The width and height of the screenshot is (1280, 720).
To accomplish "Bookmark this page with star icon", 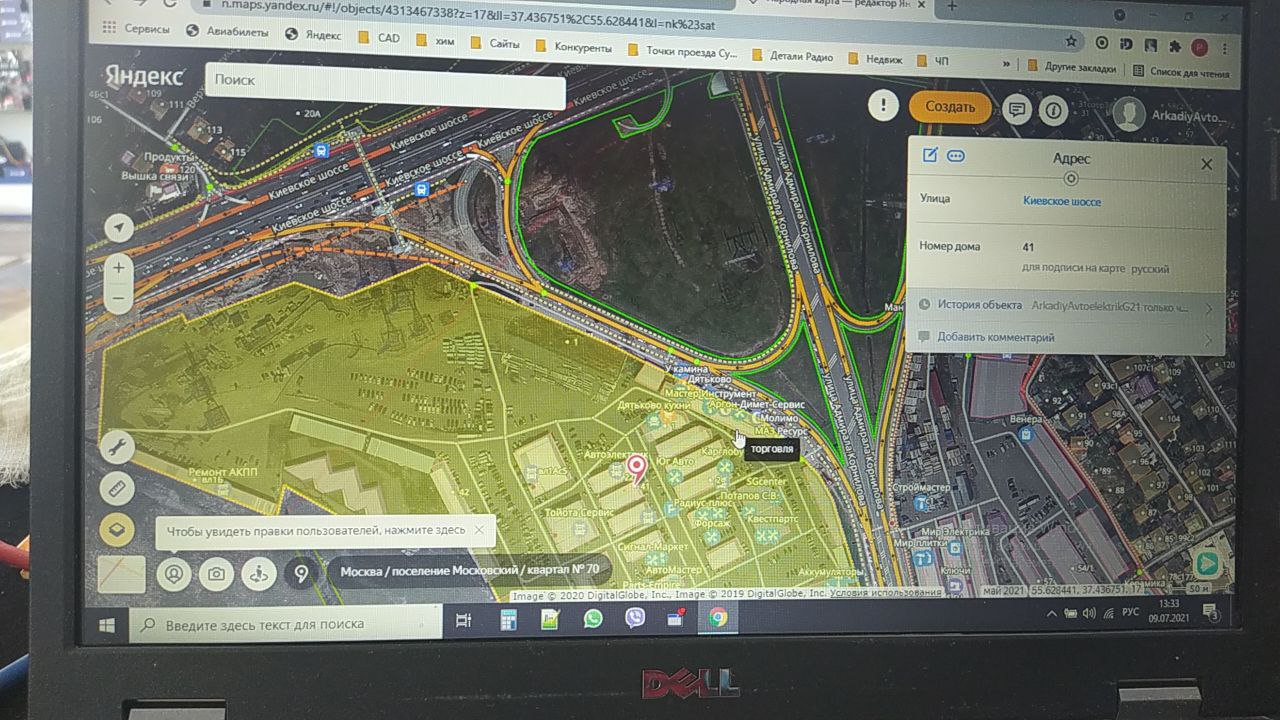I will (x=1071, y=41).
